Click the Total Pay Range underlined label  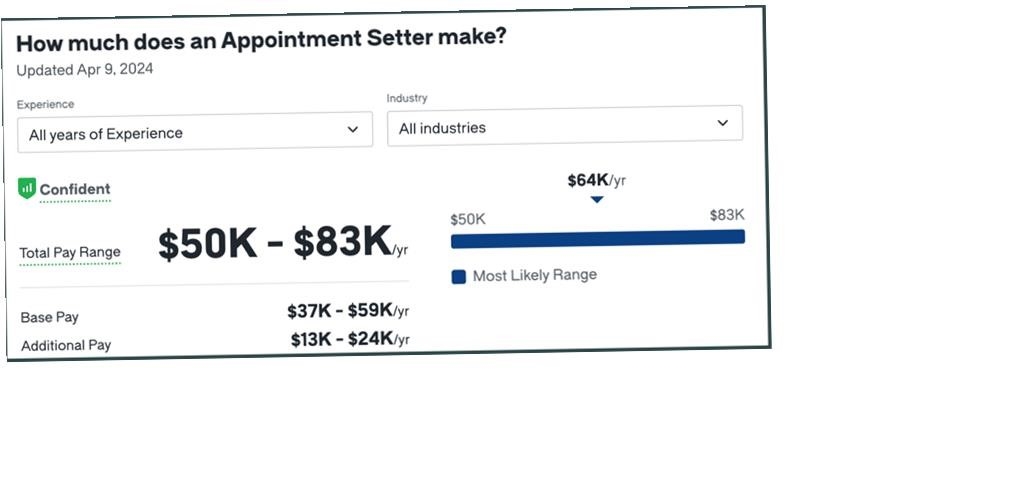(x=70, y=253)
